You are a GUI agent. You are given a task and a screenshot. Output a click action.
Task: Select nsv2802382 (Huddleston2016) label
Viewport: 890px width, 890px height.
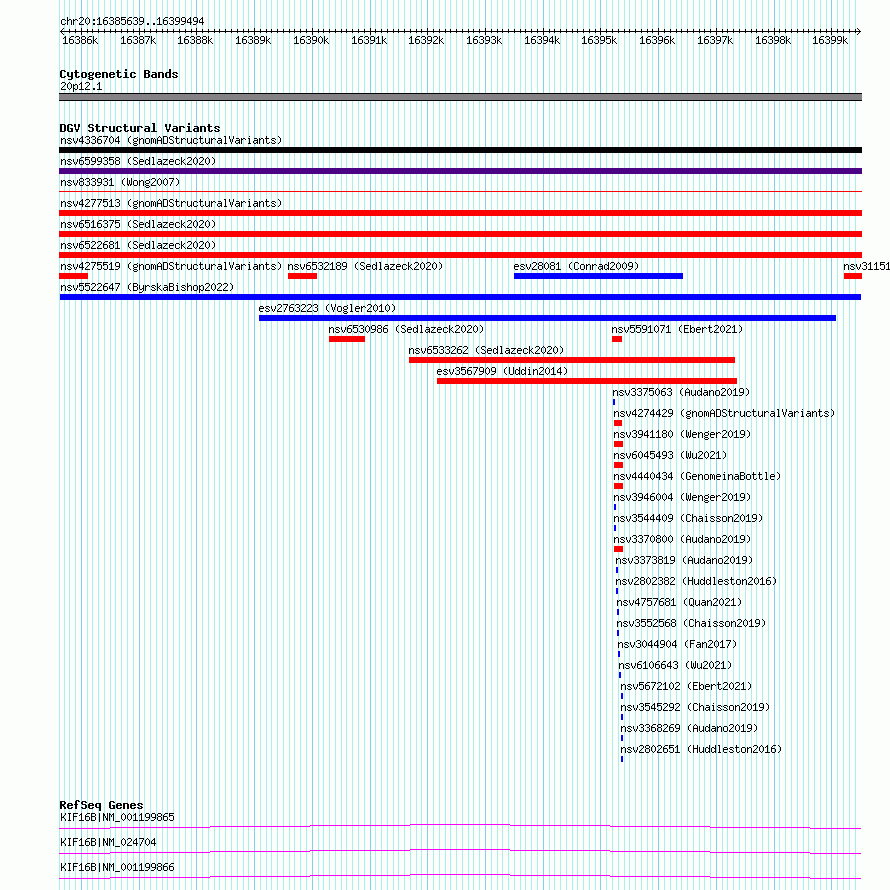[x=696, y=581]
